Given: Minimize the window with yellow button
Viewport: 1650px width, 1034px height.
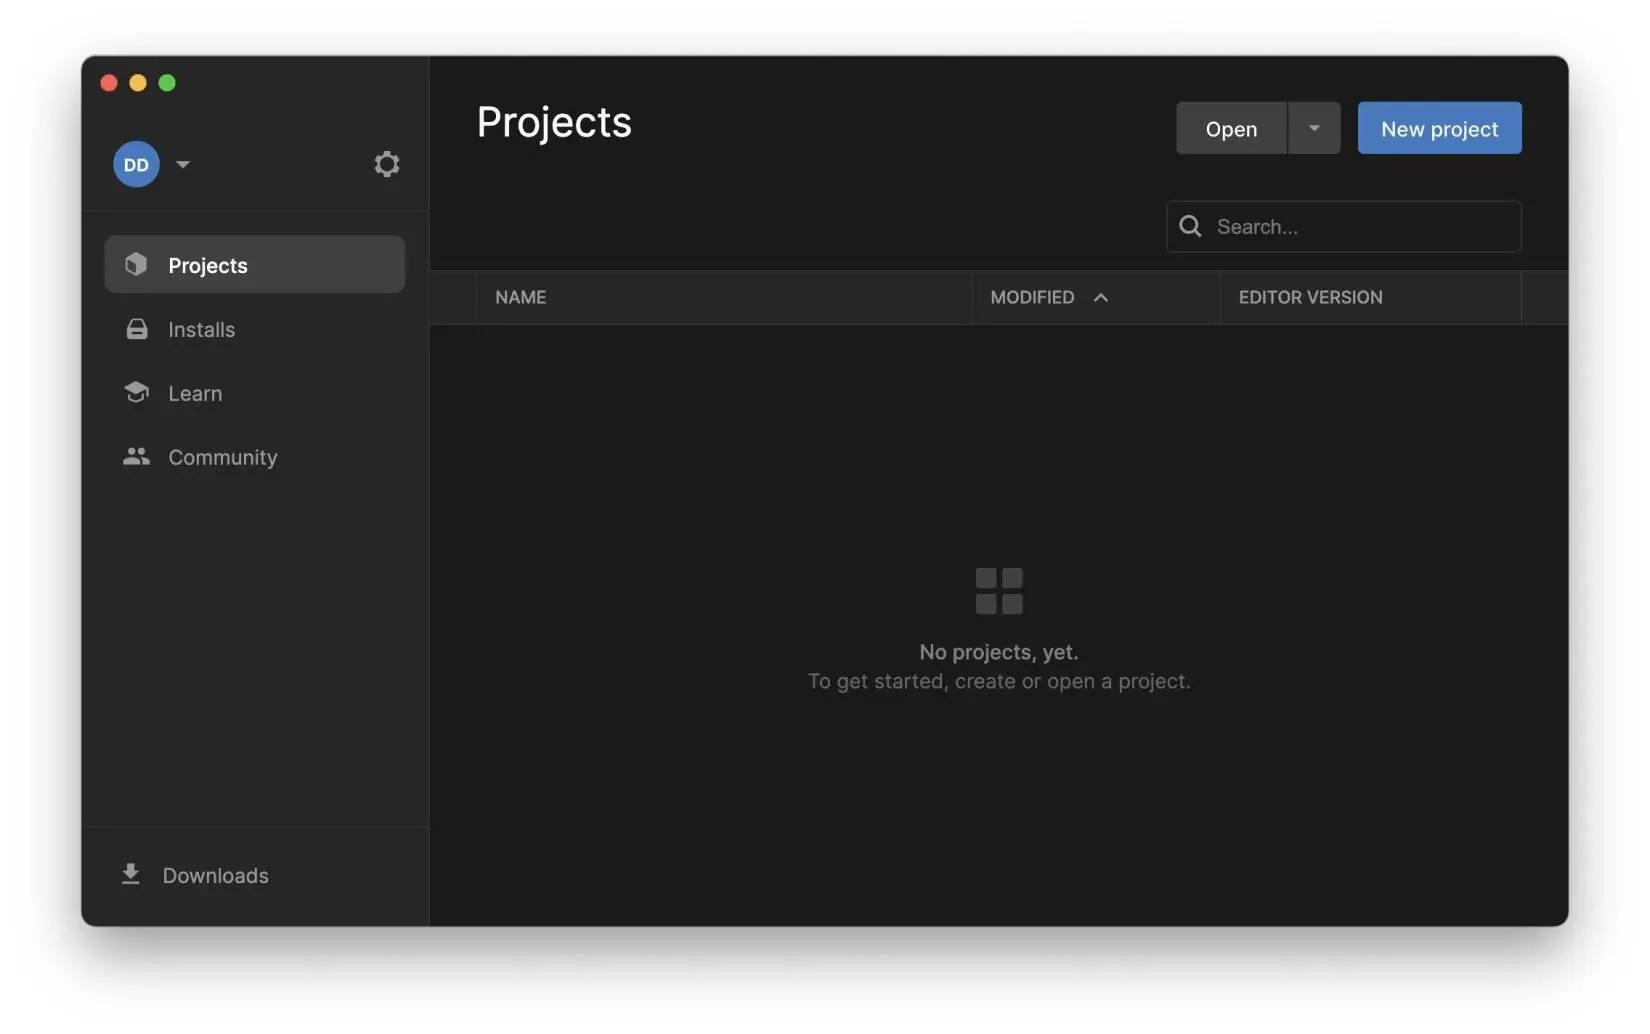Looking at the screenshot, I should (x=138, y=83).
